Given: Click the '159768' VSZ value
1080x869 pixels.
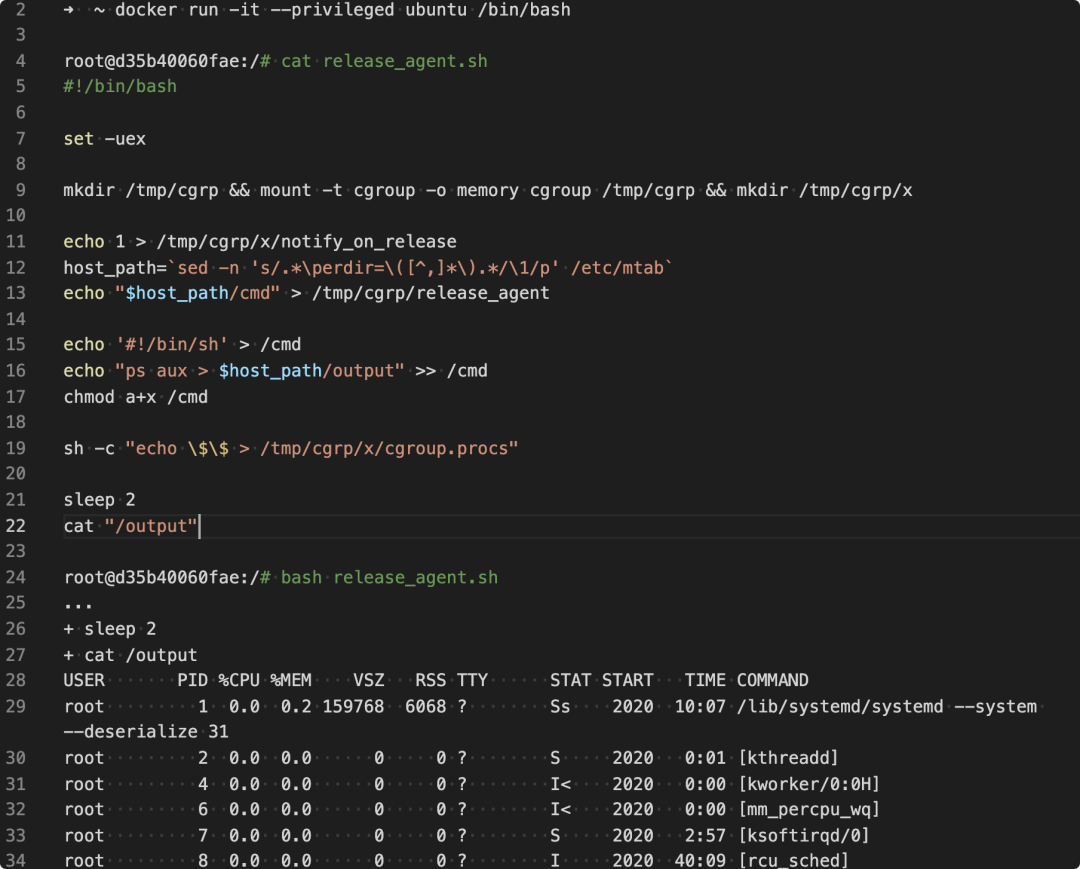Looking at the screenshot, I should coord(353,707).
